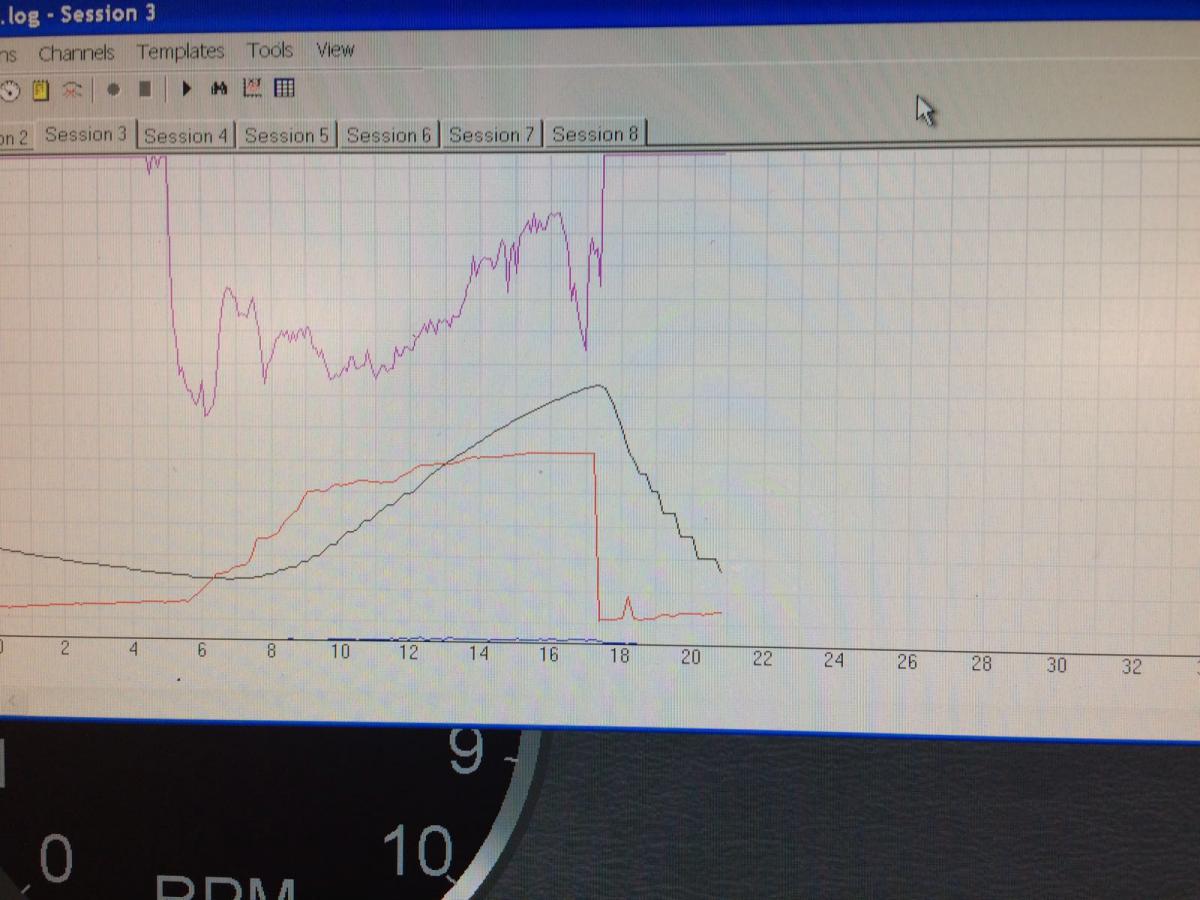Screen dimensions: 1200x900
Task: Open the gauge dashboard view icon
Action: pos(11,89)
